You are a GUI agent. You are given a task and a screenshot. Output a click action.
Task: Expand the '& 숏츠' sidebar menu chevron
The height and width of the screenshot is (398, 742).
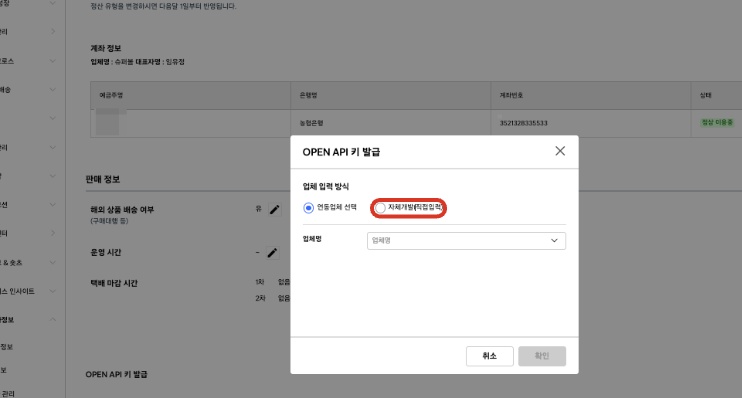[x=53, y=262]
